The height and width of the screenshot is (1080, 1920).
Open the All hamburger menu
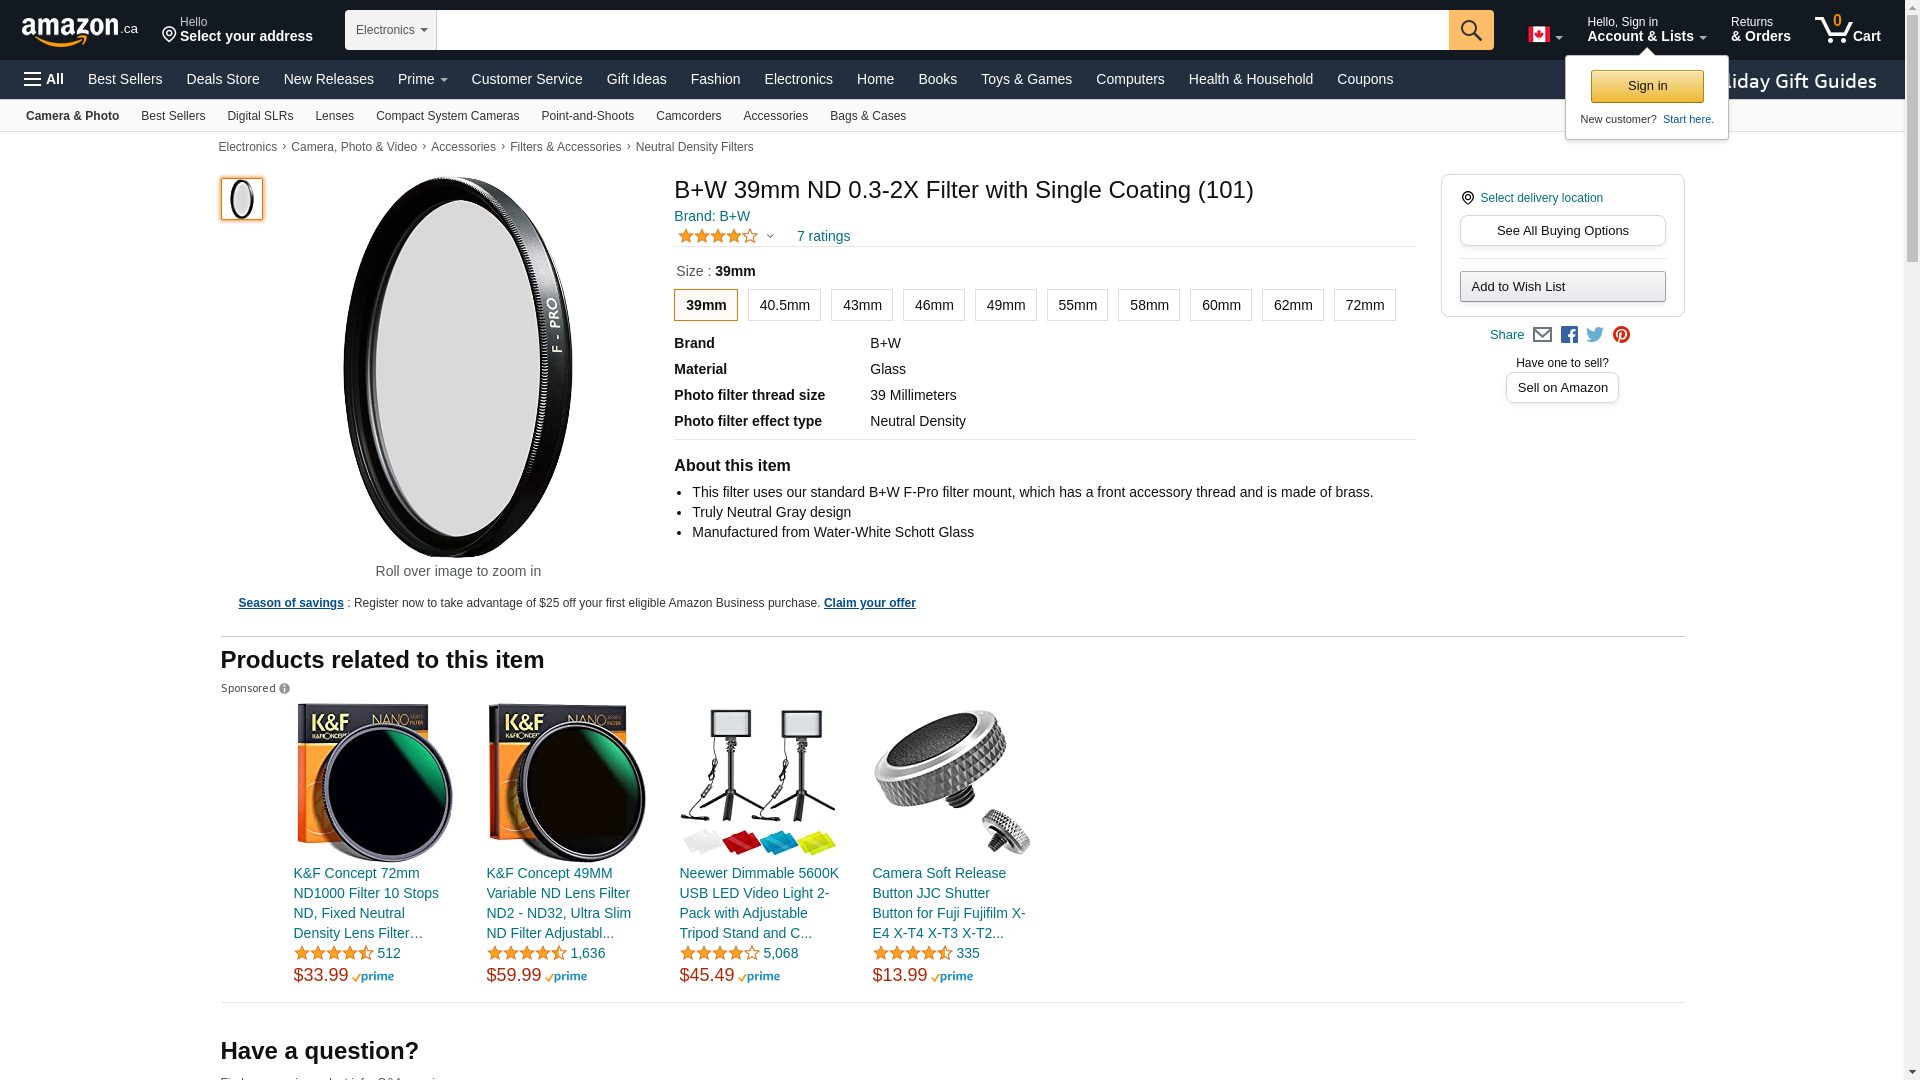(44, 79)
